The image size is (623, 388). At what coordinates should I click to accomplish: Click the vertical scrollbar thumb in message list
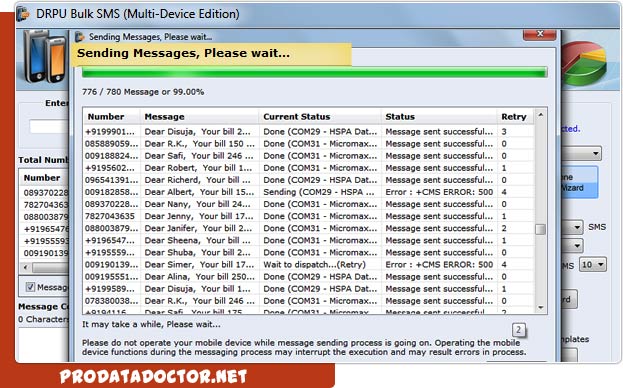coord(540,229)
